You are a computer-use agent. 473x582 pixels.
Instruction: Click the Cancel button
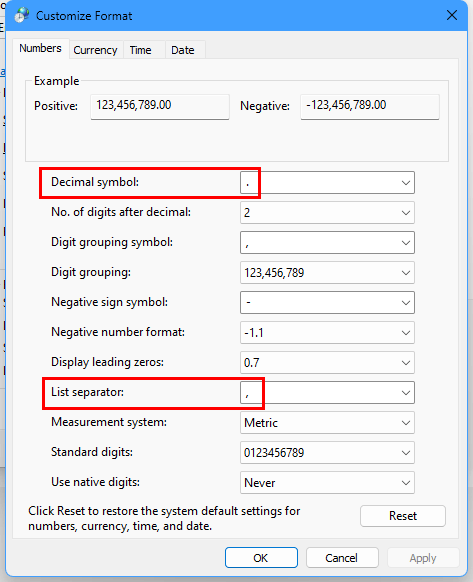click(x=342, y=558)
